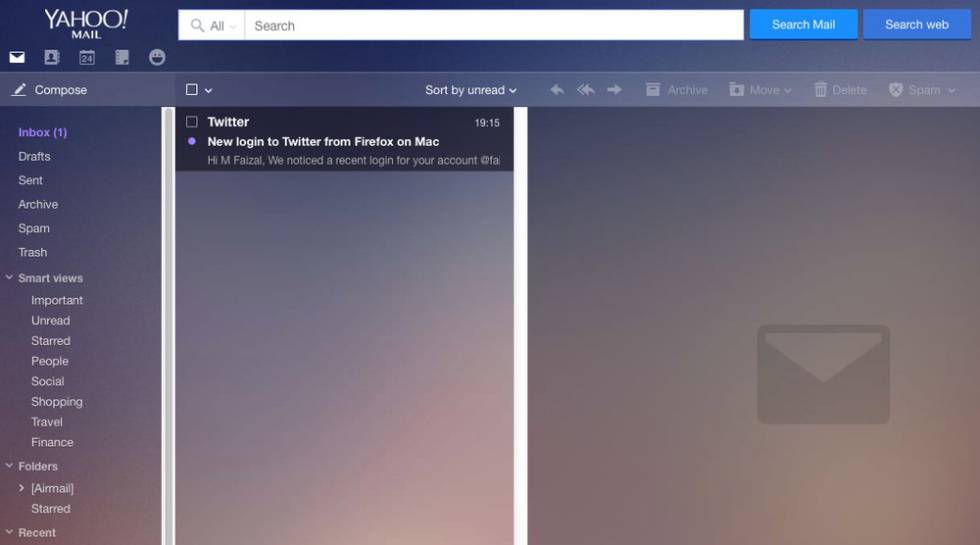This screenshot has height=545, width=980.
Task: Open the Twitter new login email
Action: [x=344, y=139]
